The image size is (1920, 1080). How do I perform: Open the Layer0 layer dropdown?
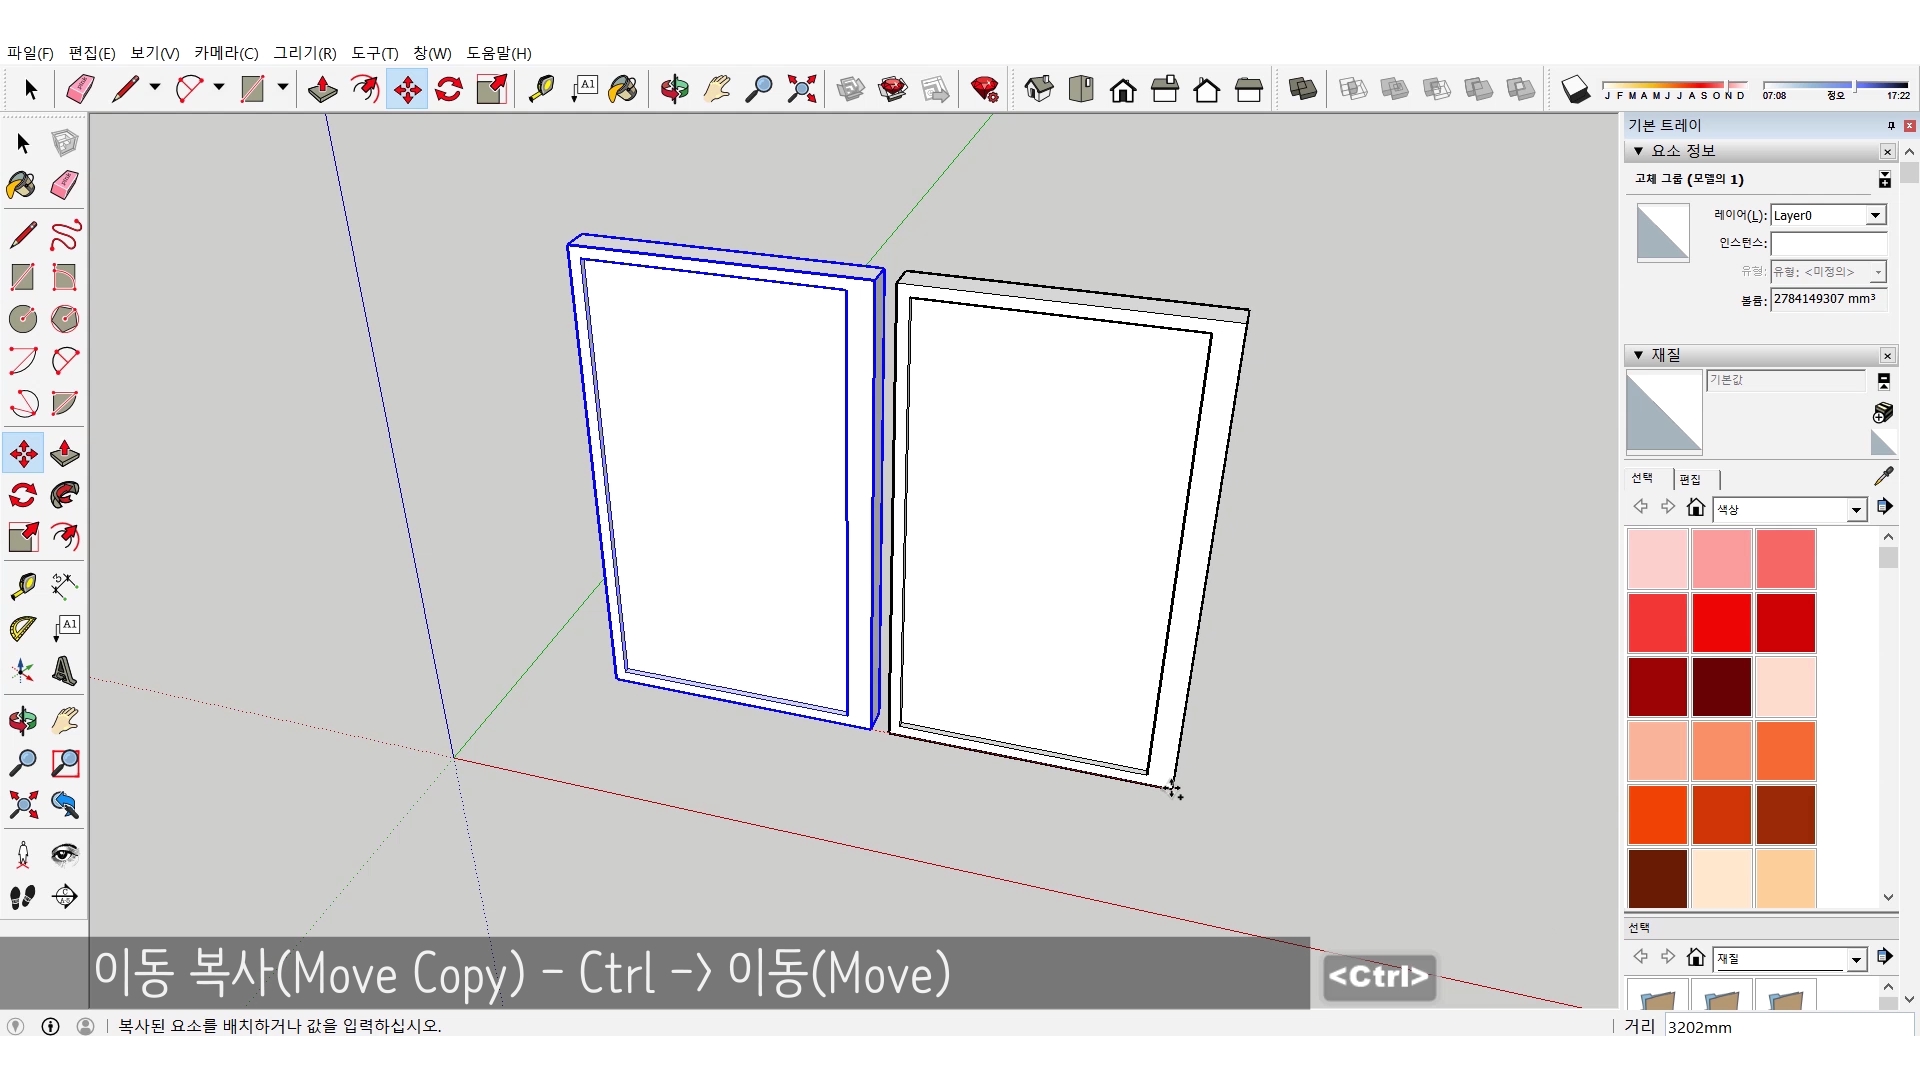click(1875, 215)
